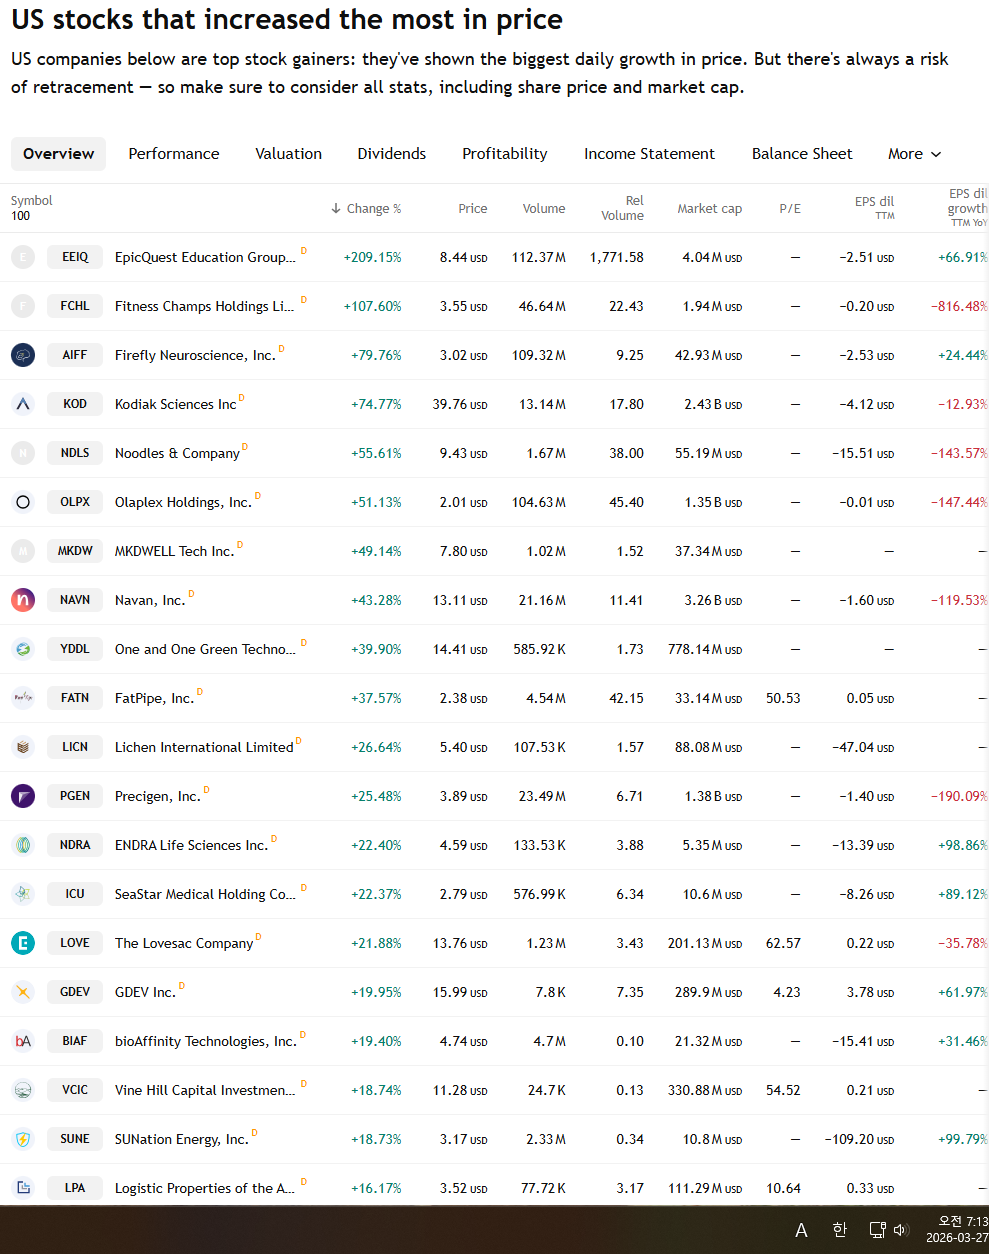Open the Kodiak Sciences Inc link

(x=176, y=404)
